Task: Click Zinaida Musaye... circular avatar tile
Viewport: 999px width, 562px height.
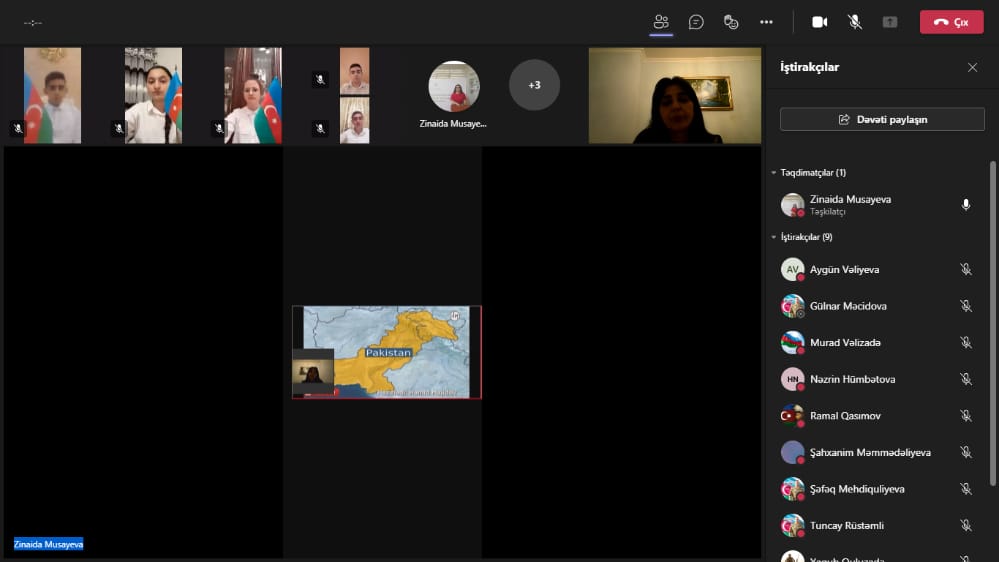Action: coord(454,87)
